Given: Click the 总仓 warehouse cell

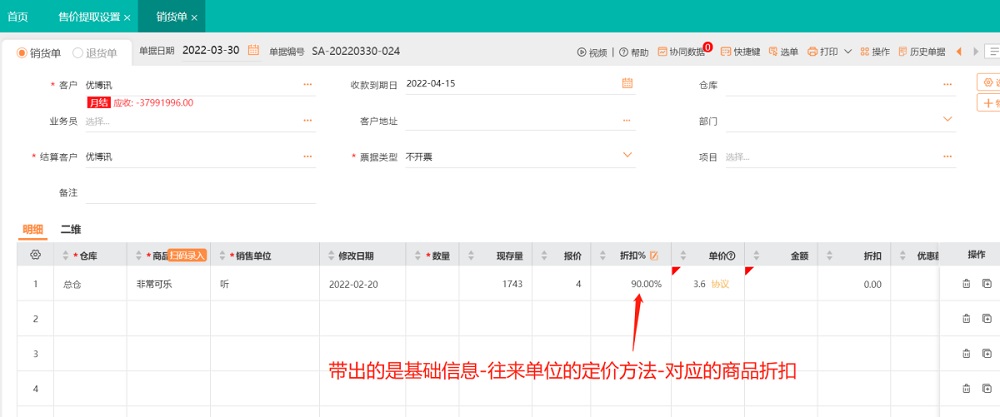Looking at the screenshot, I should [90, 284].
